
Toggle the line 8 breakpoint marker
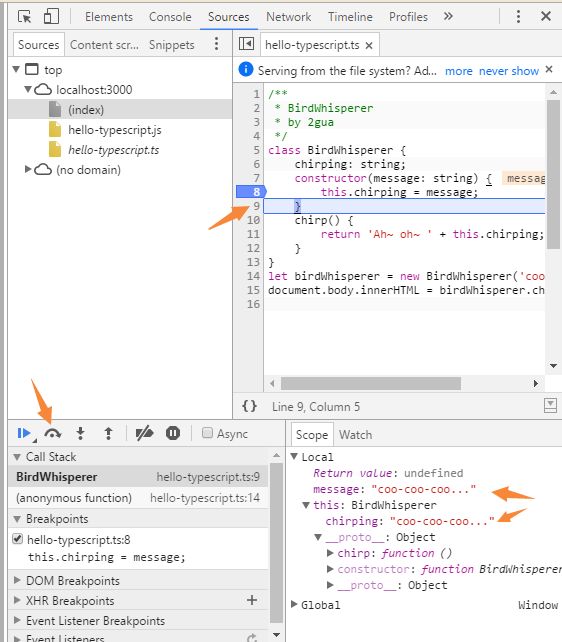click(251, 192)
